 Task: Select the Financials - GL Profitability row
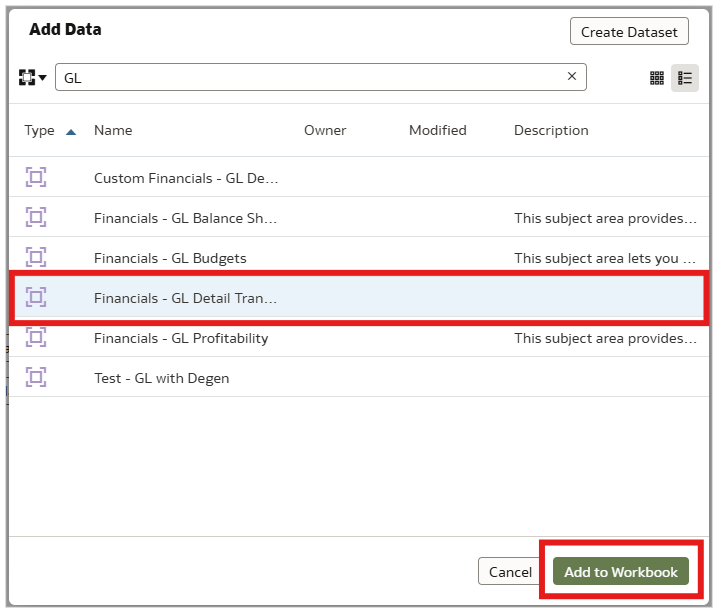[181, 338]
